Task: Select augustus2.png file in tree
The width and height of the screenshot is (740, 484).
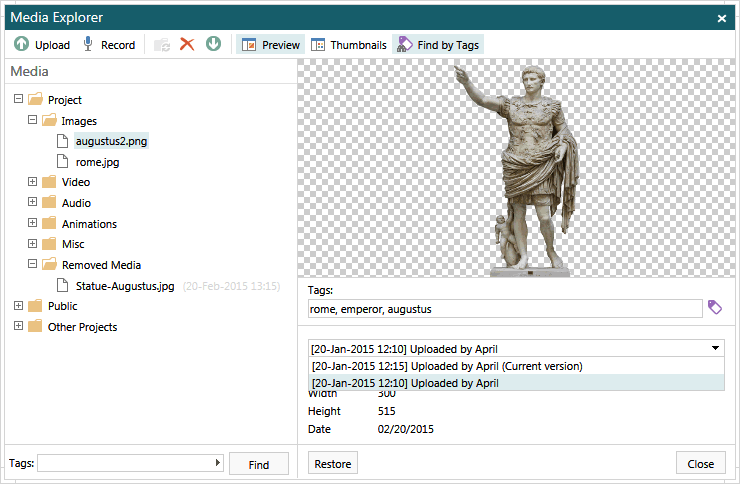Action: tap(111, 141)
